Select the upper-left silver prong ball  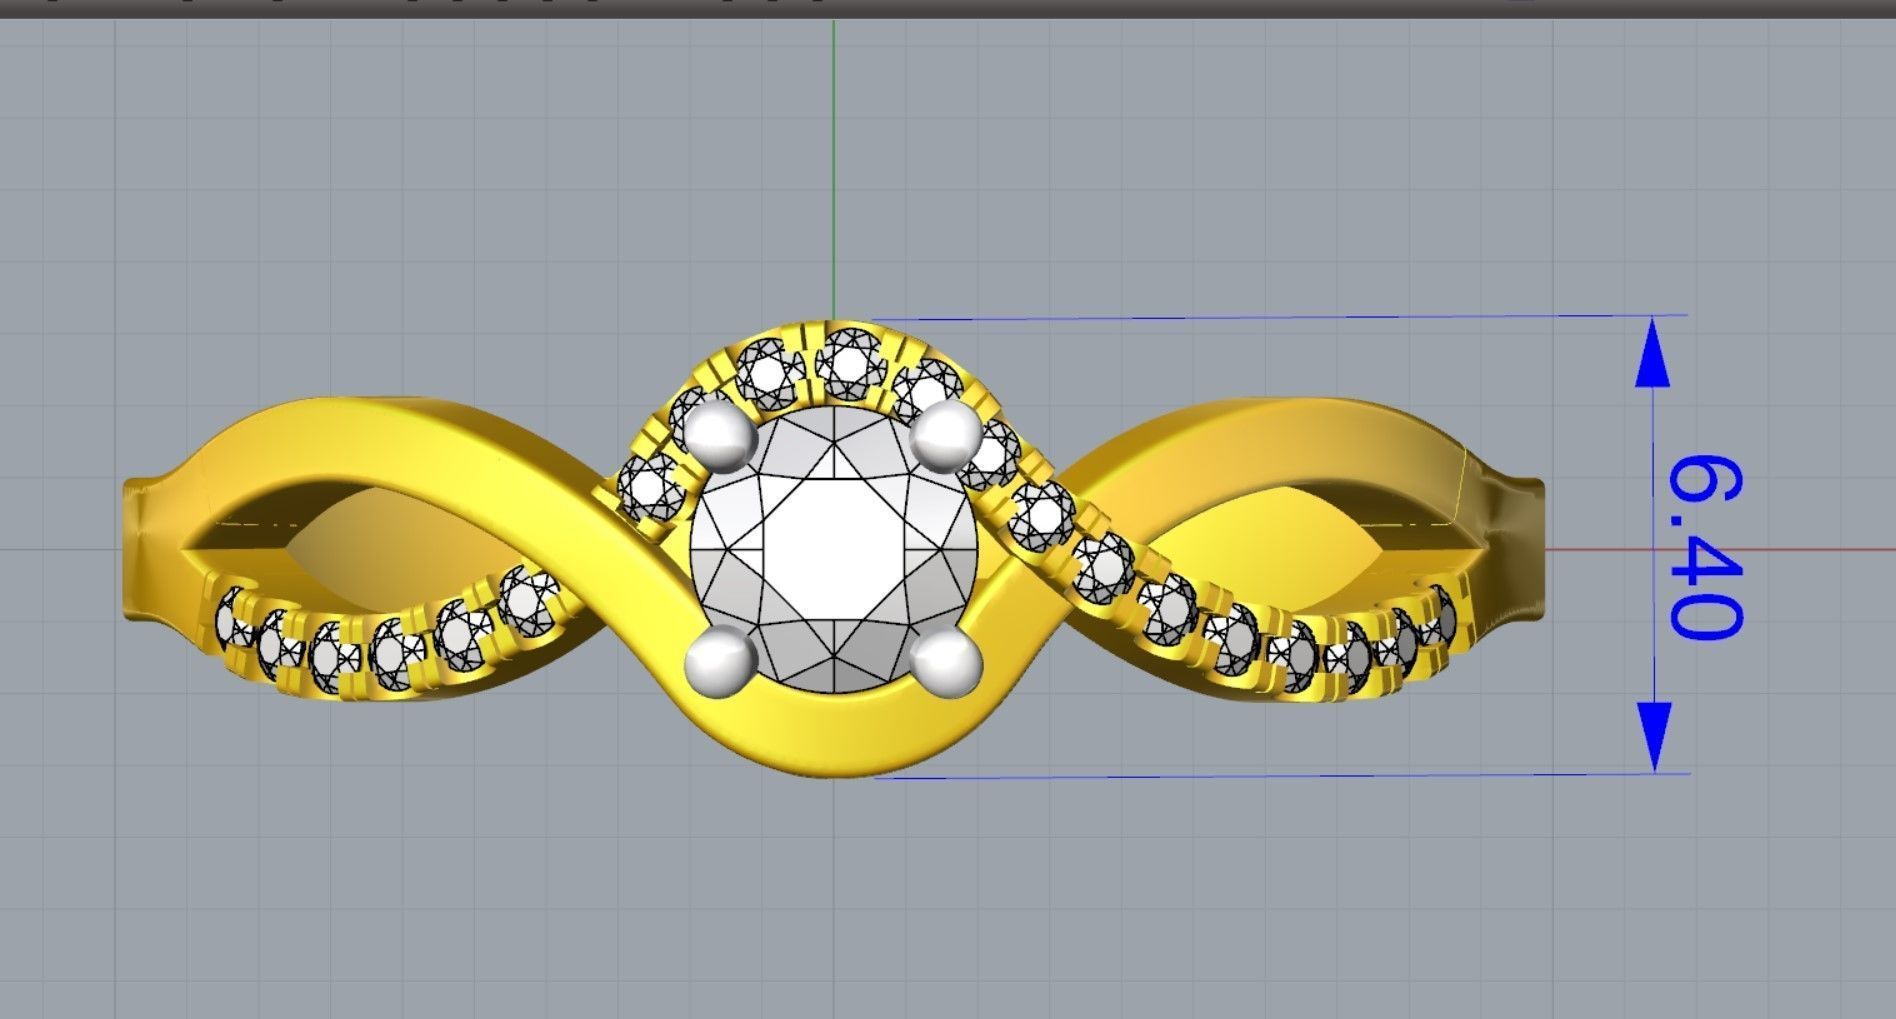719,436
